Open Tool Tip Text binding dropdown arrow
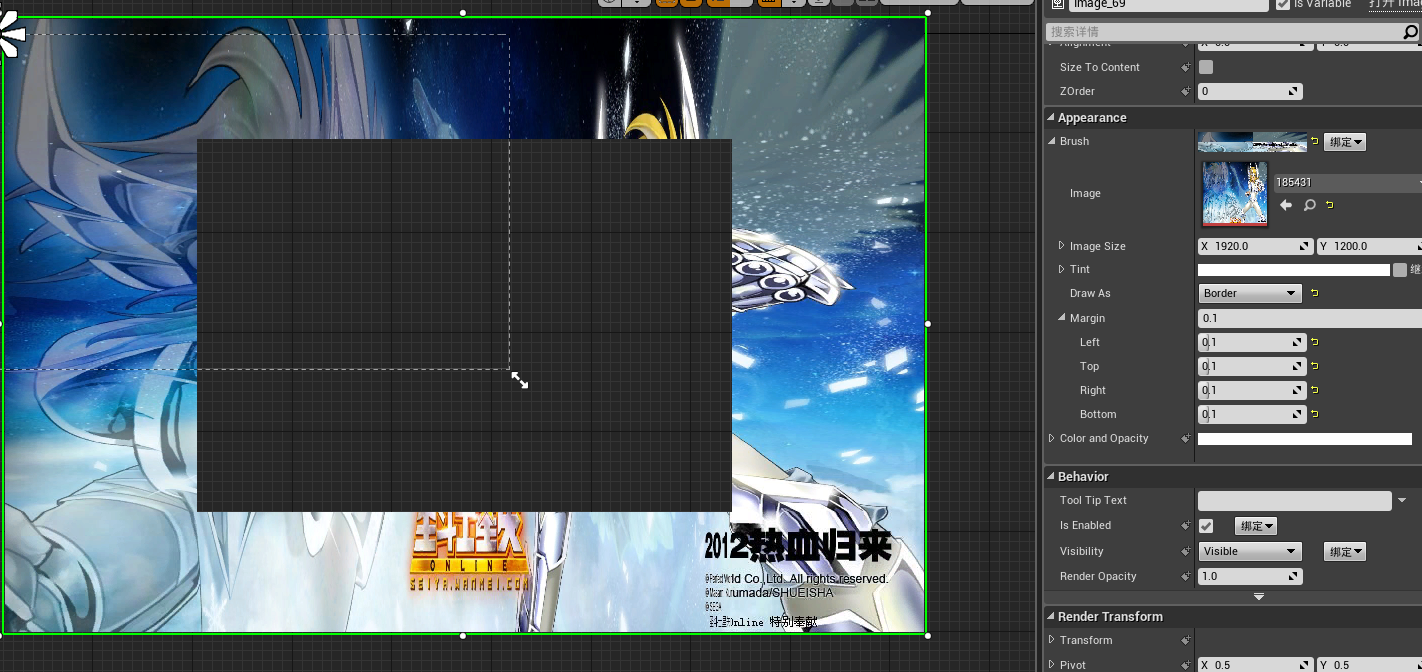The height and width of the screenshot is (672, 1422). point(1402,500)
